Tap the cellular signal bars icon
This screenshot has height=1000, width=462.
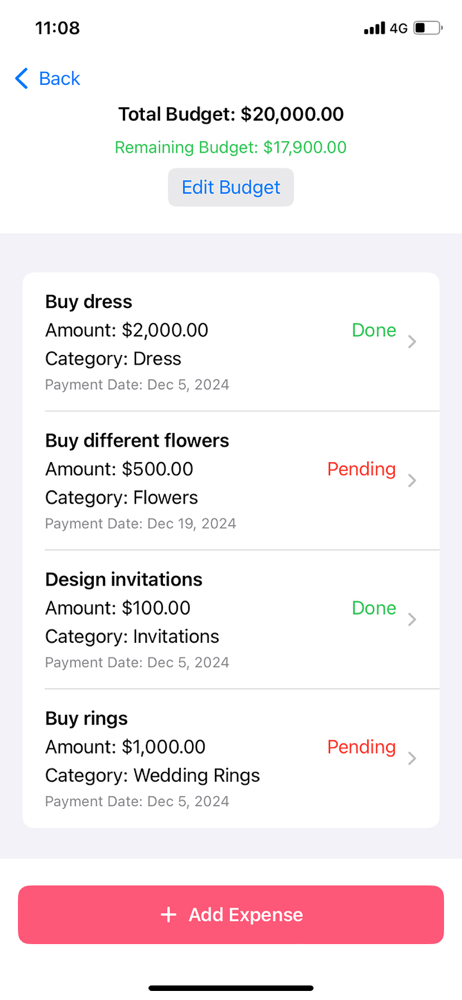[x=375, y=28]
